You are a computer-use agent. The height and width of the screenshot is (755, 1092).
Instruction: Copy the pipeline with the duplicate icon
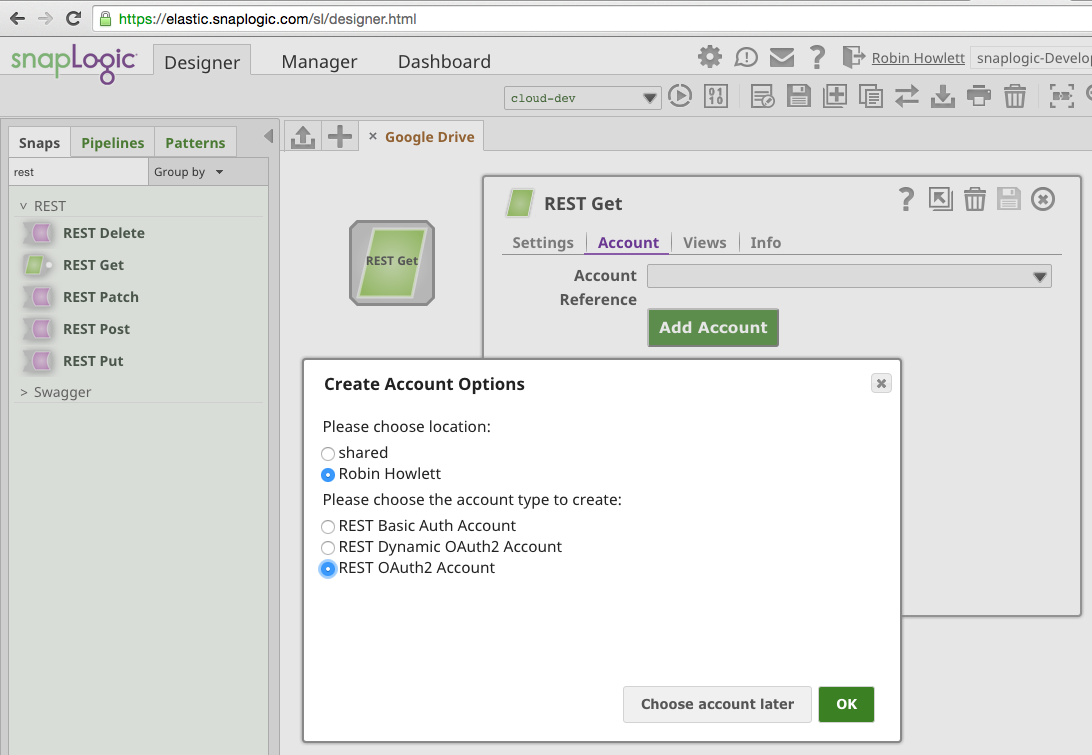click(x=871, y=95)
